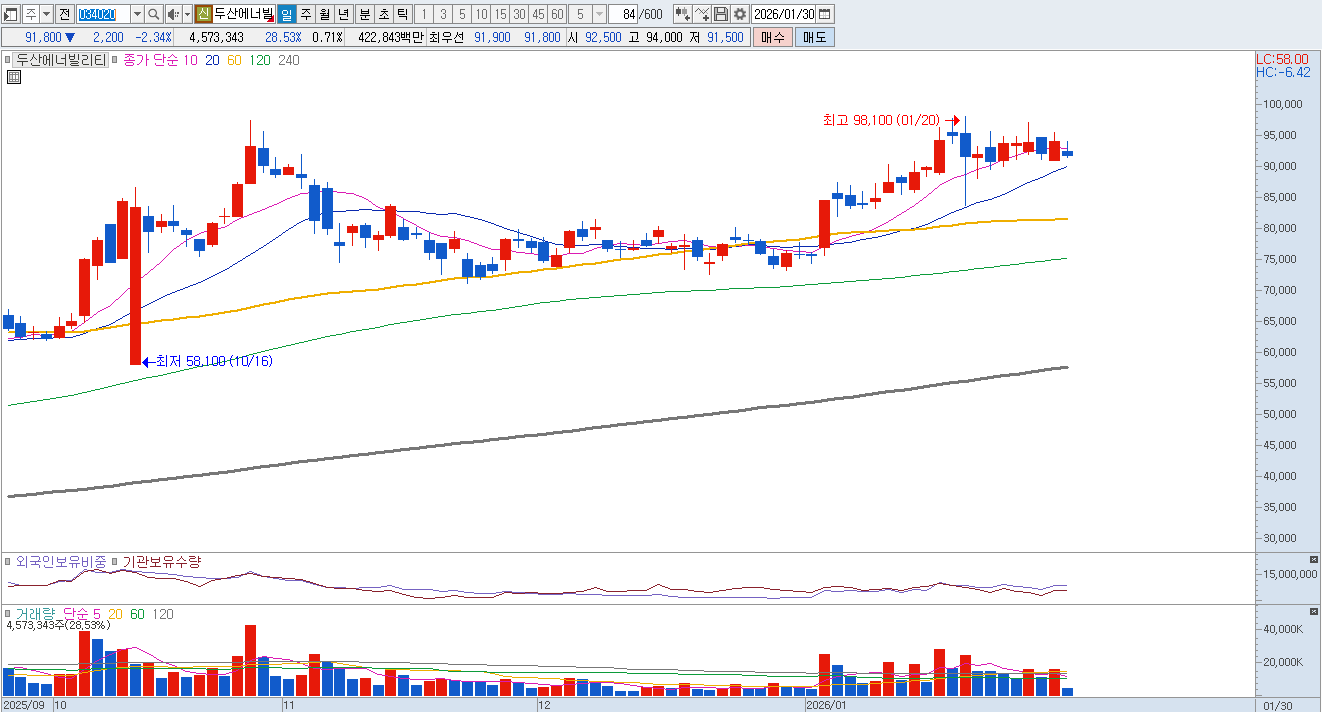
Task: Click the grid table icon below stock name
Action: [x=14, y=77]
